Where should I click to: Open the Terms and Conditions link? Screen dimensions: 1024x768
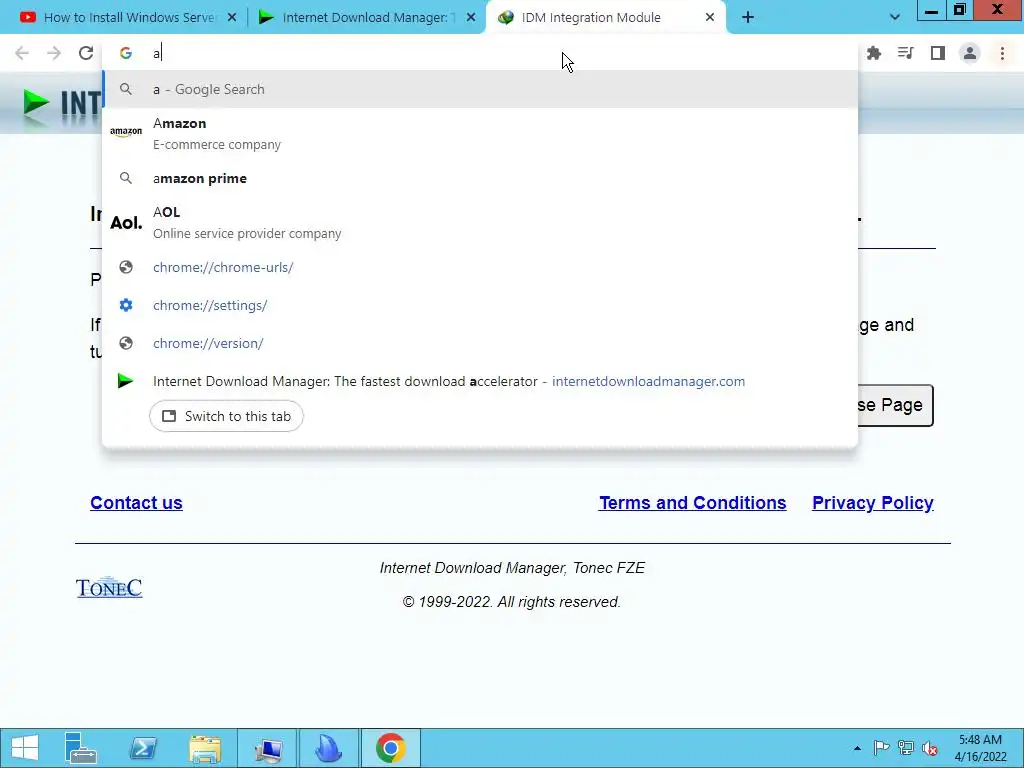pos(693,503)
